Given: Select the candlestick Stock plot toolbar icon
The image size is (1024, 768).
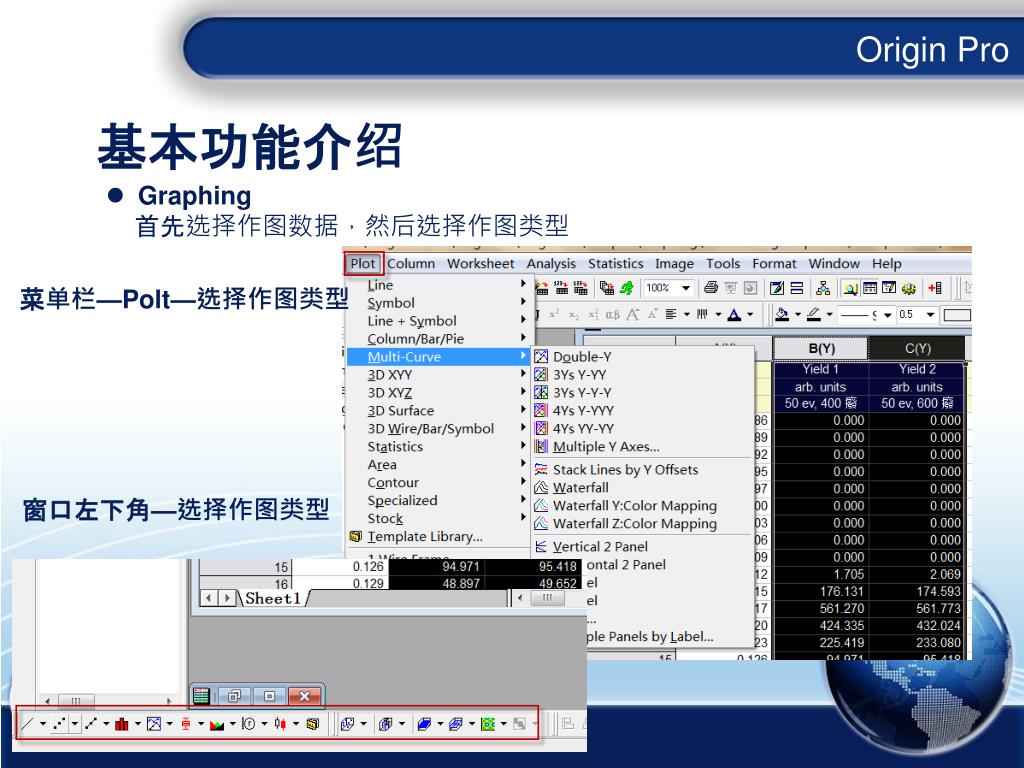Looking at the screenshot, I should [280, 724].
